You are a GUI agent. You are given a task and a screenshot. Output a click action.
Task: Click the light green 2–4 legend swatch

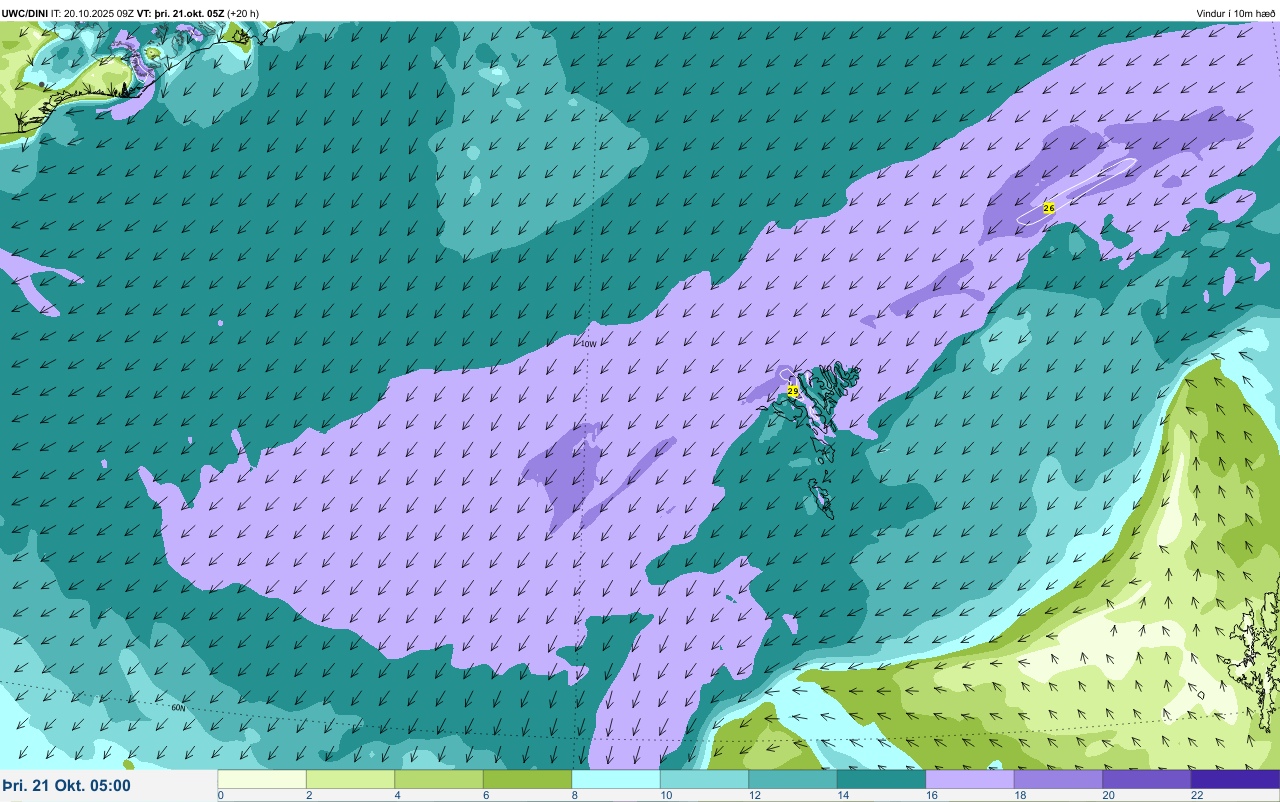click(350, 779)
